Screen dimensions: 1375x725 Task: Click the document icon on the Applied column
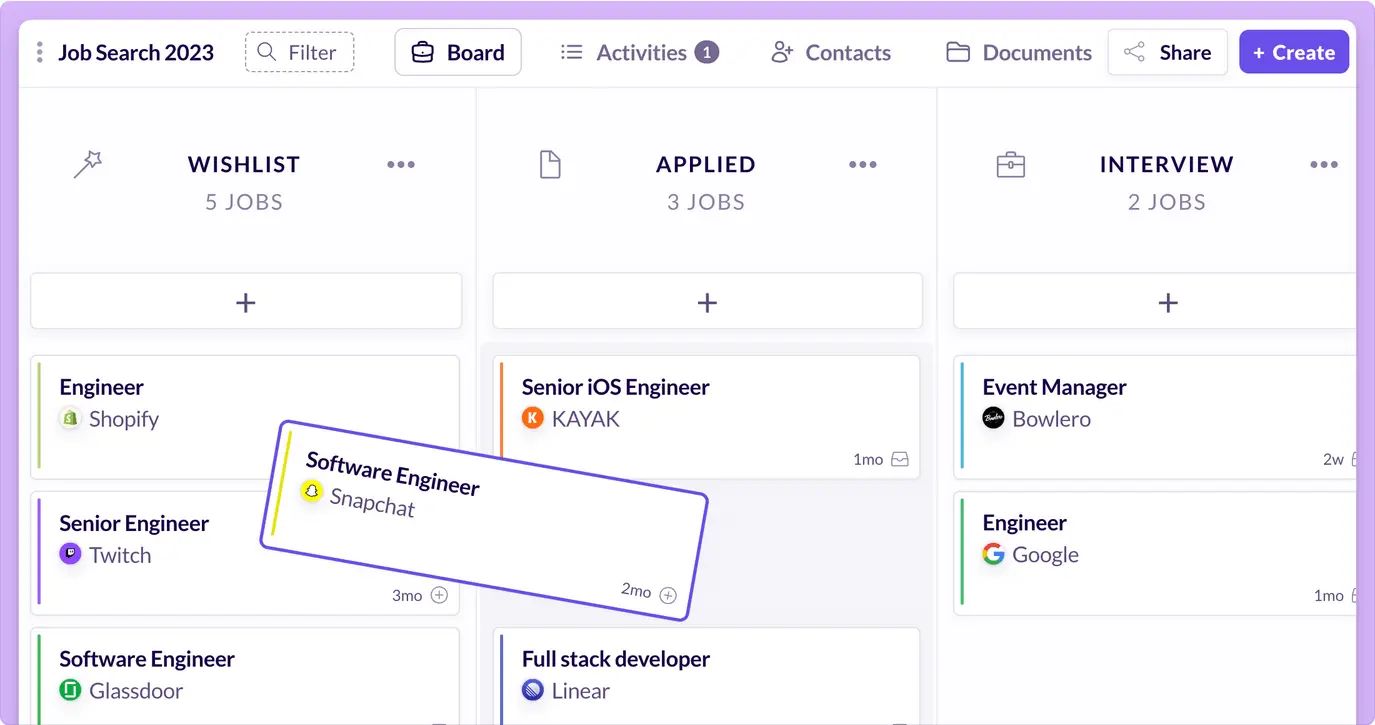click(550, 165)
